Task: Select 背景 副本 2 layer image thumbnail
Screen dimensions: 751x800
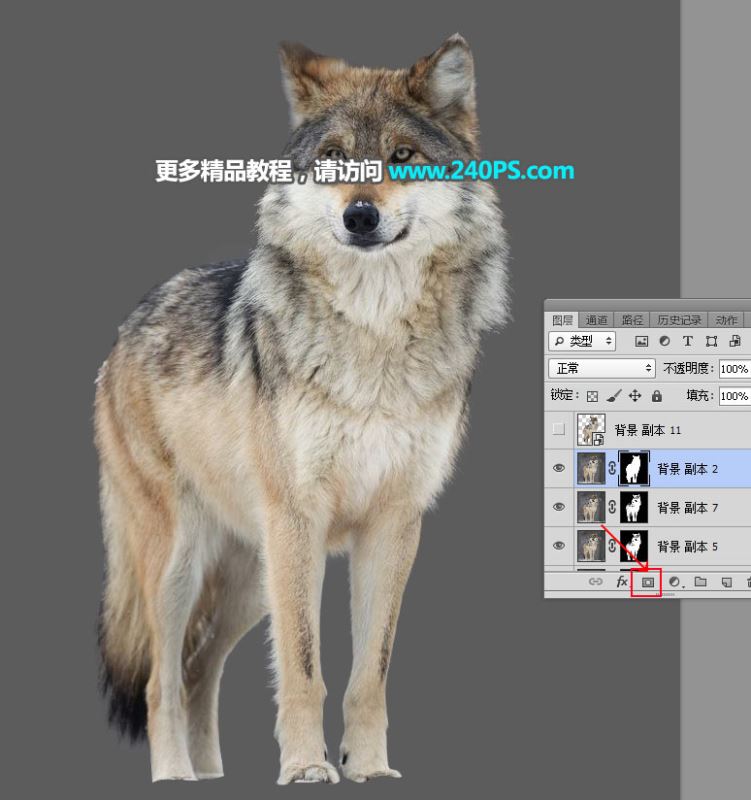Action: click(x=591, y=468)
